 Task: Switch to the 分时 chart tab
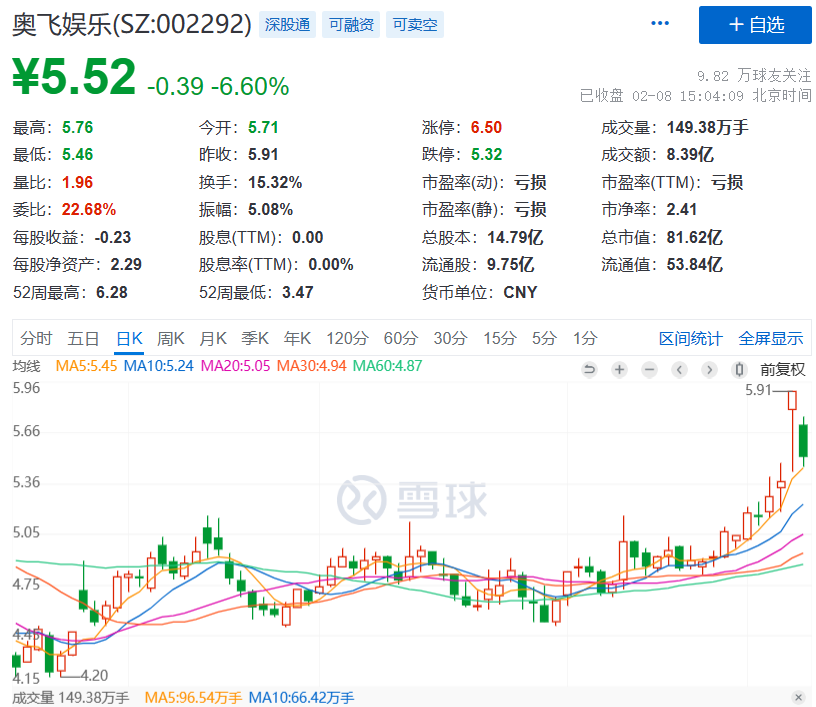35,338
